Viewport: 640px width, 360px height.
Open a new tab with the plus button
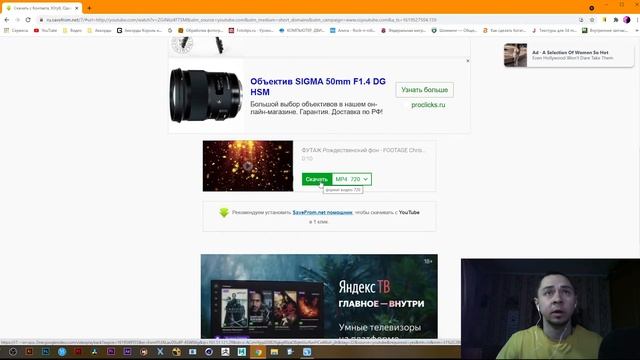click(x=89, y=8)
